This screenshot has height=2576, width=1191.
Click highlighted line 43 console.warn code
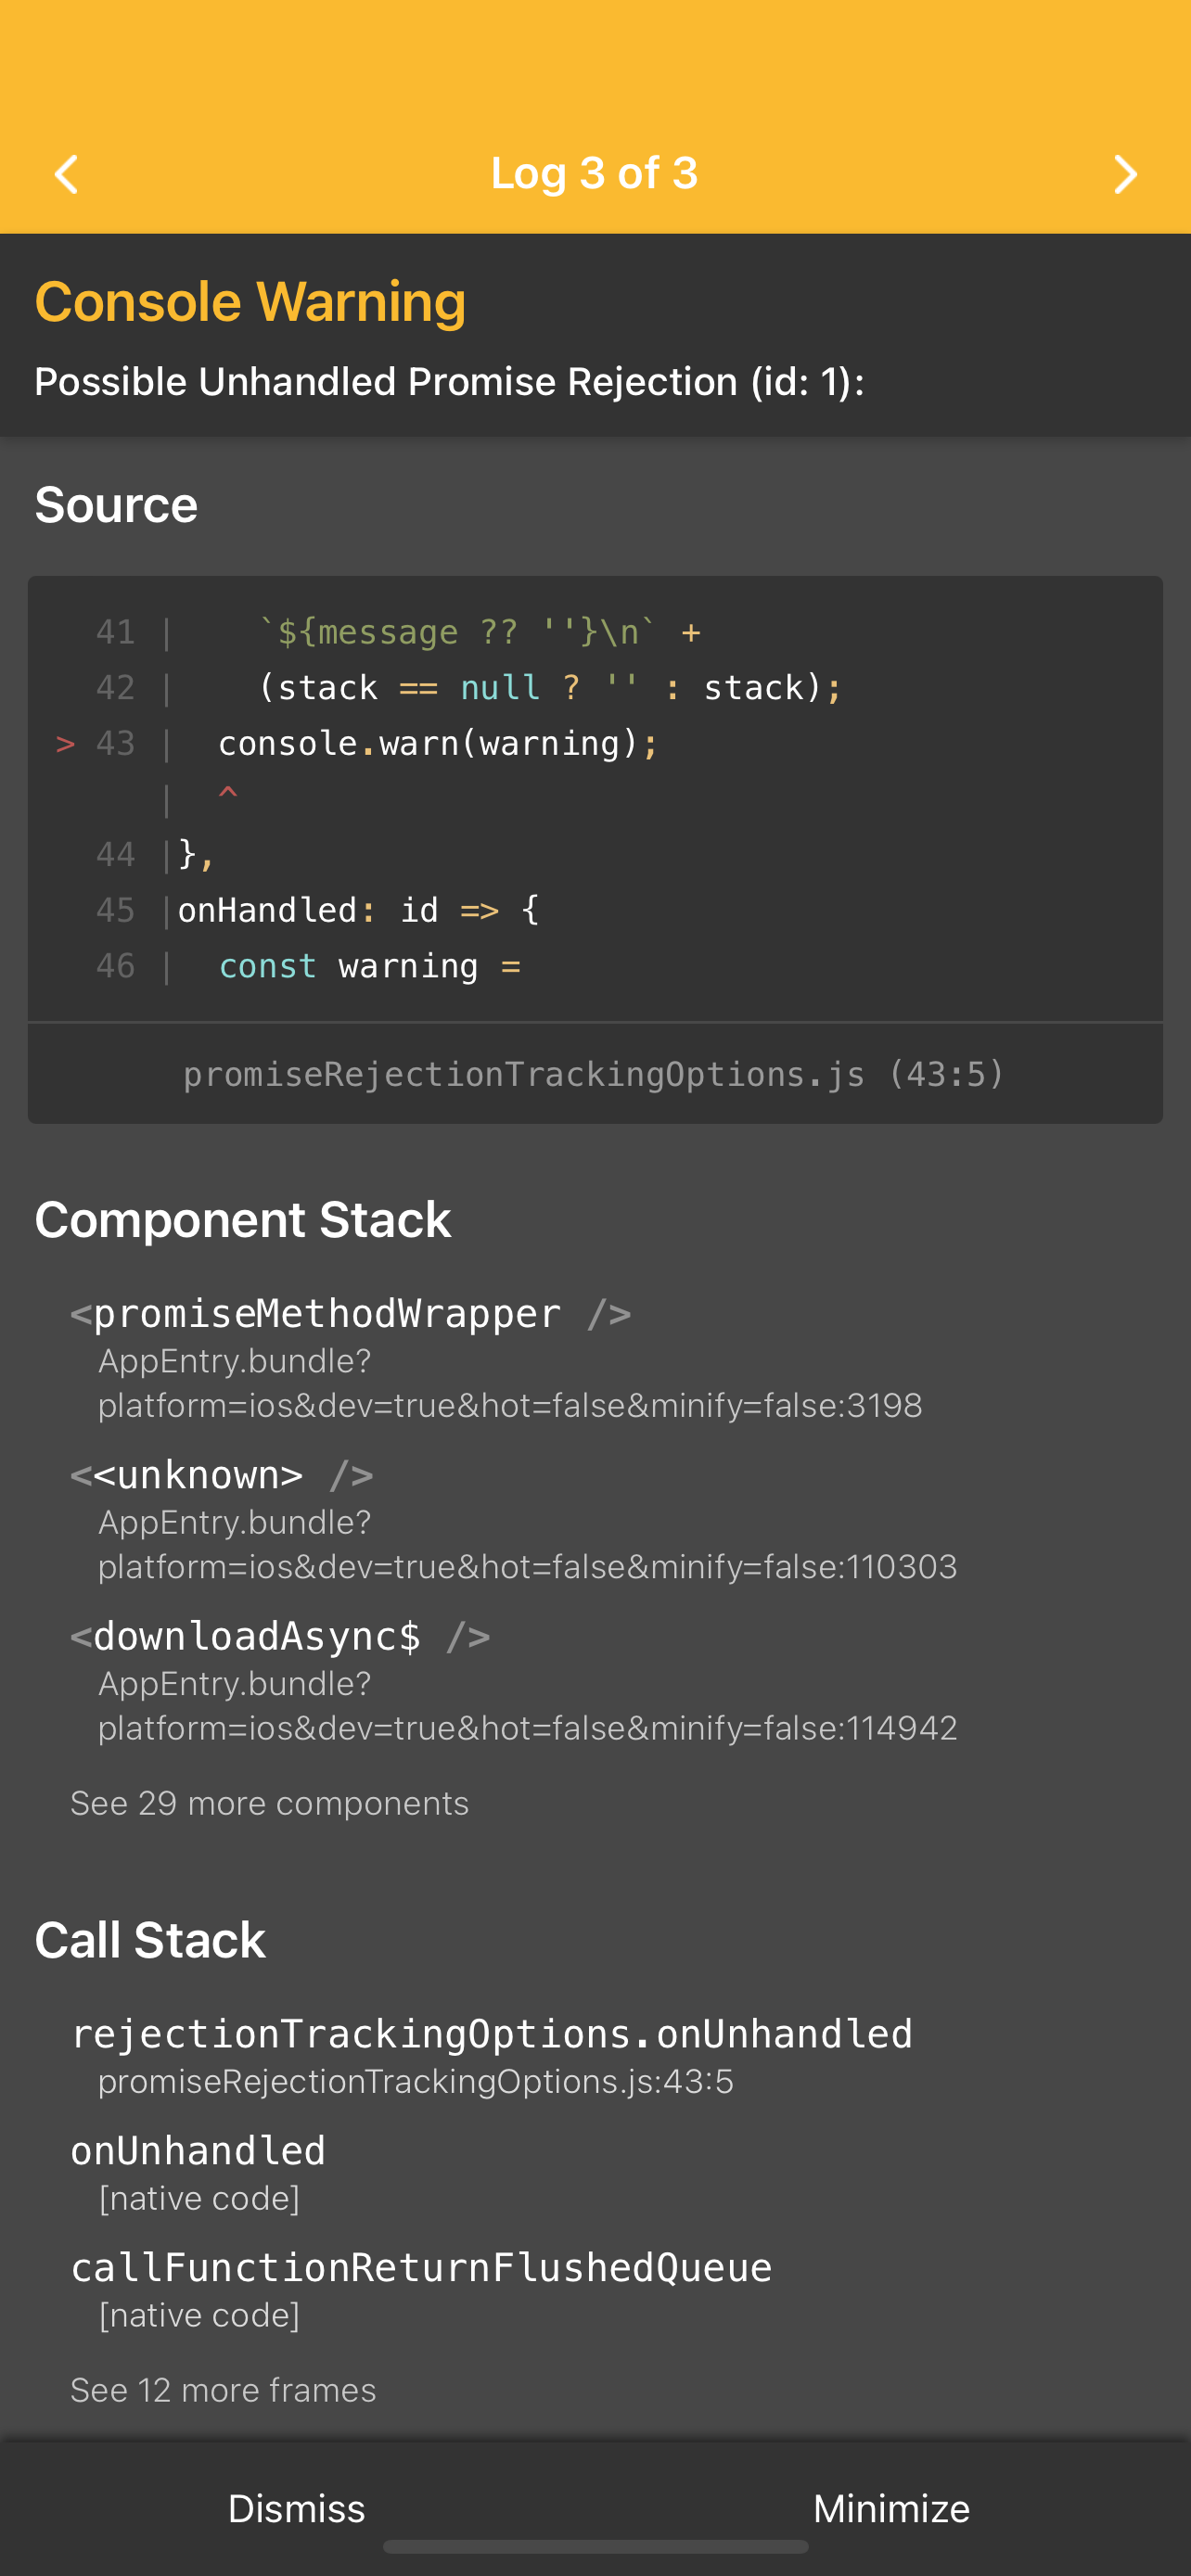point(438,743)
